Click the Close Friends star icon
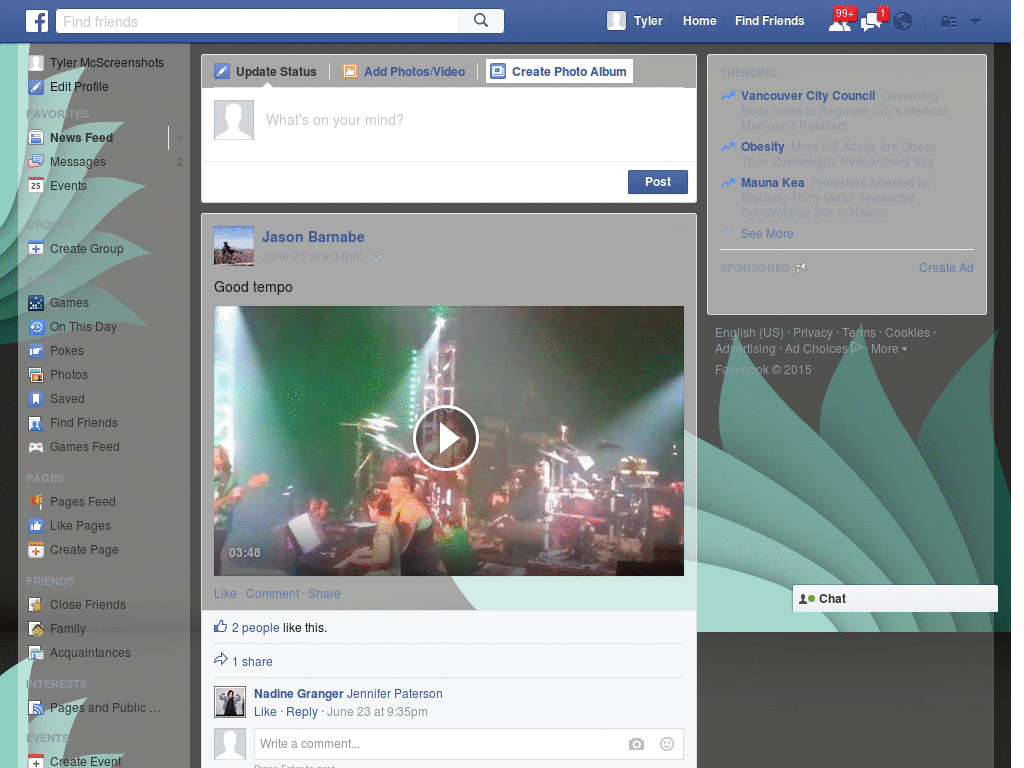 tap(36, 605)
